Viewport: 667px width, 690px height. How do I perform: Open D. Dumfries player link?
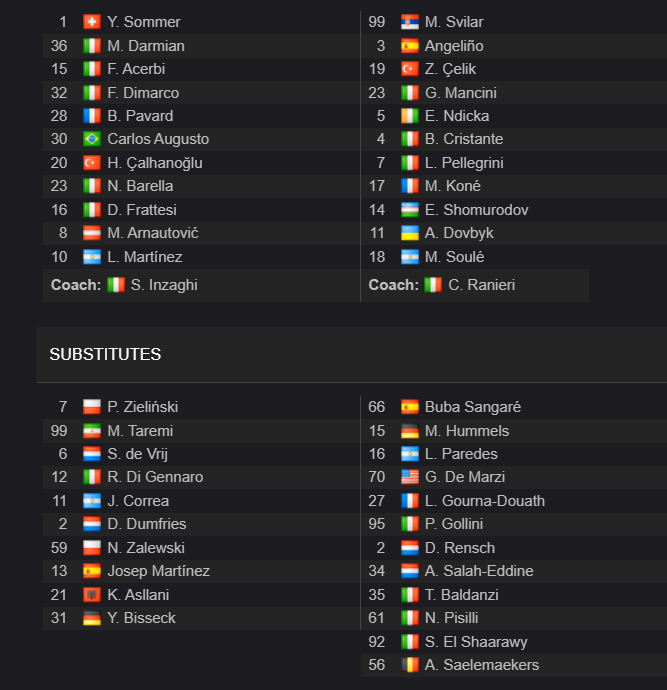coord(147,524)
